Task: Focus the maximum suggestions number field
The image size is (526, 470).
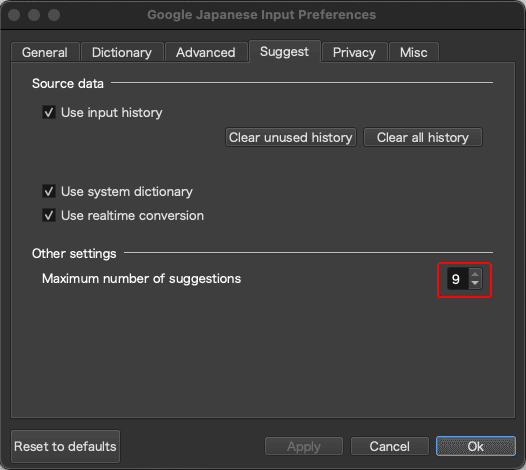Action: click(x=458, y=279)
